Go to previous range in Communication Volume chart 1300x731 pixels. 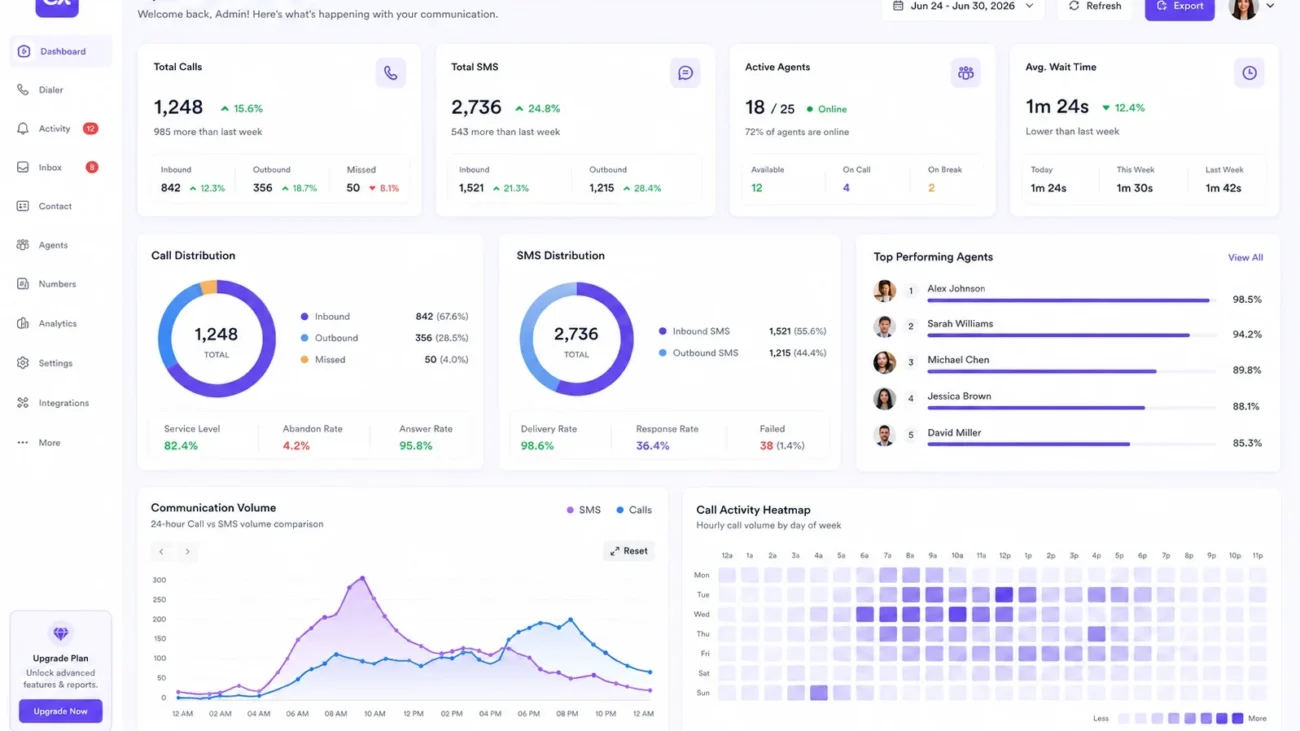161,552
